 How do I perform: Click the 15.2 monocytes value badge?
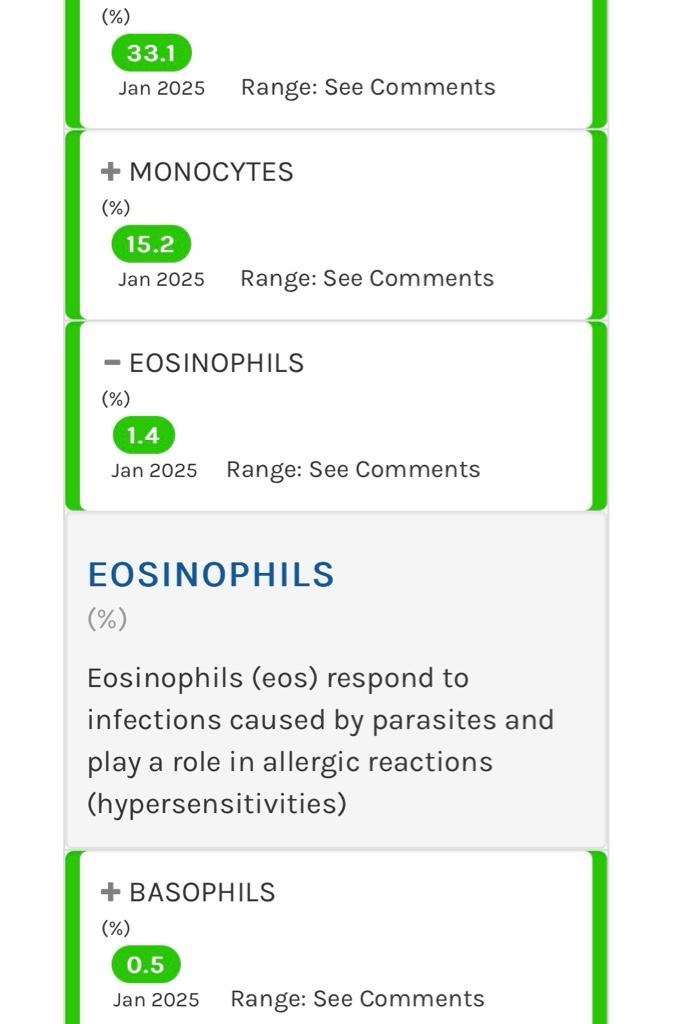click(150, 245)
